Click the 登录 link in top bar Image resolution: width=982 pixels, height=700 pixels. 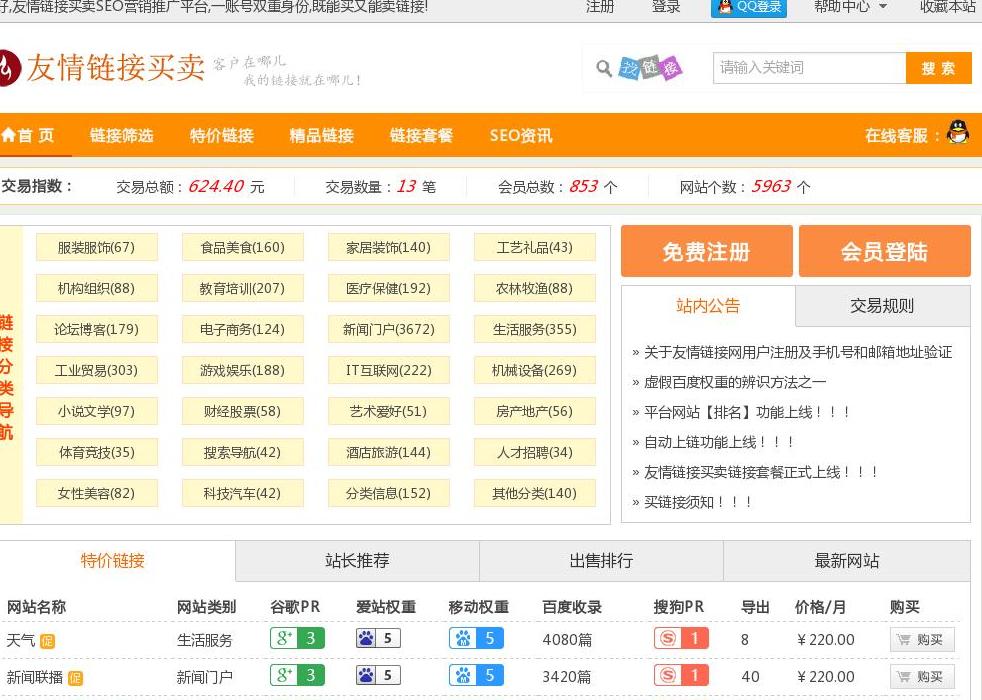coord(666,6)
